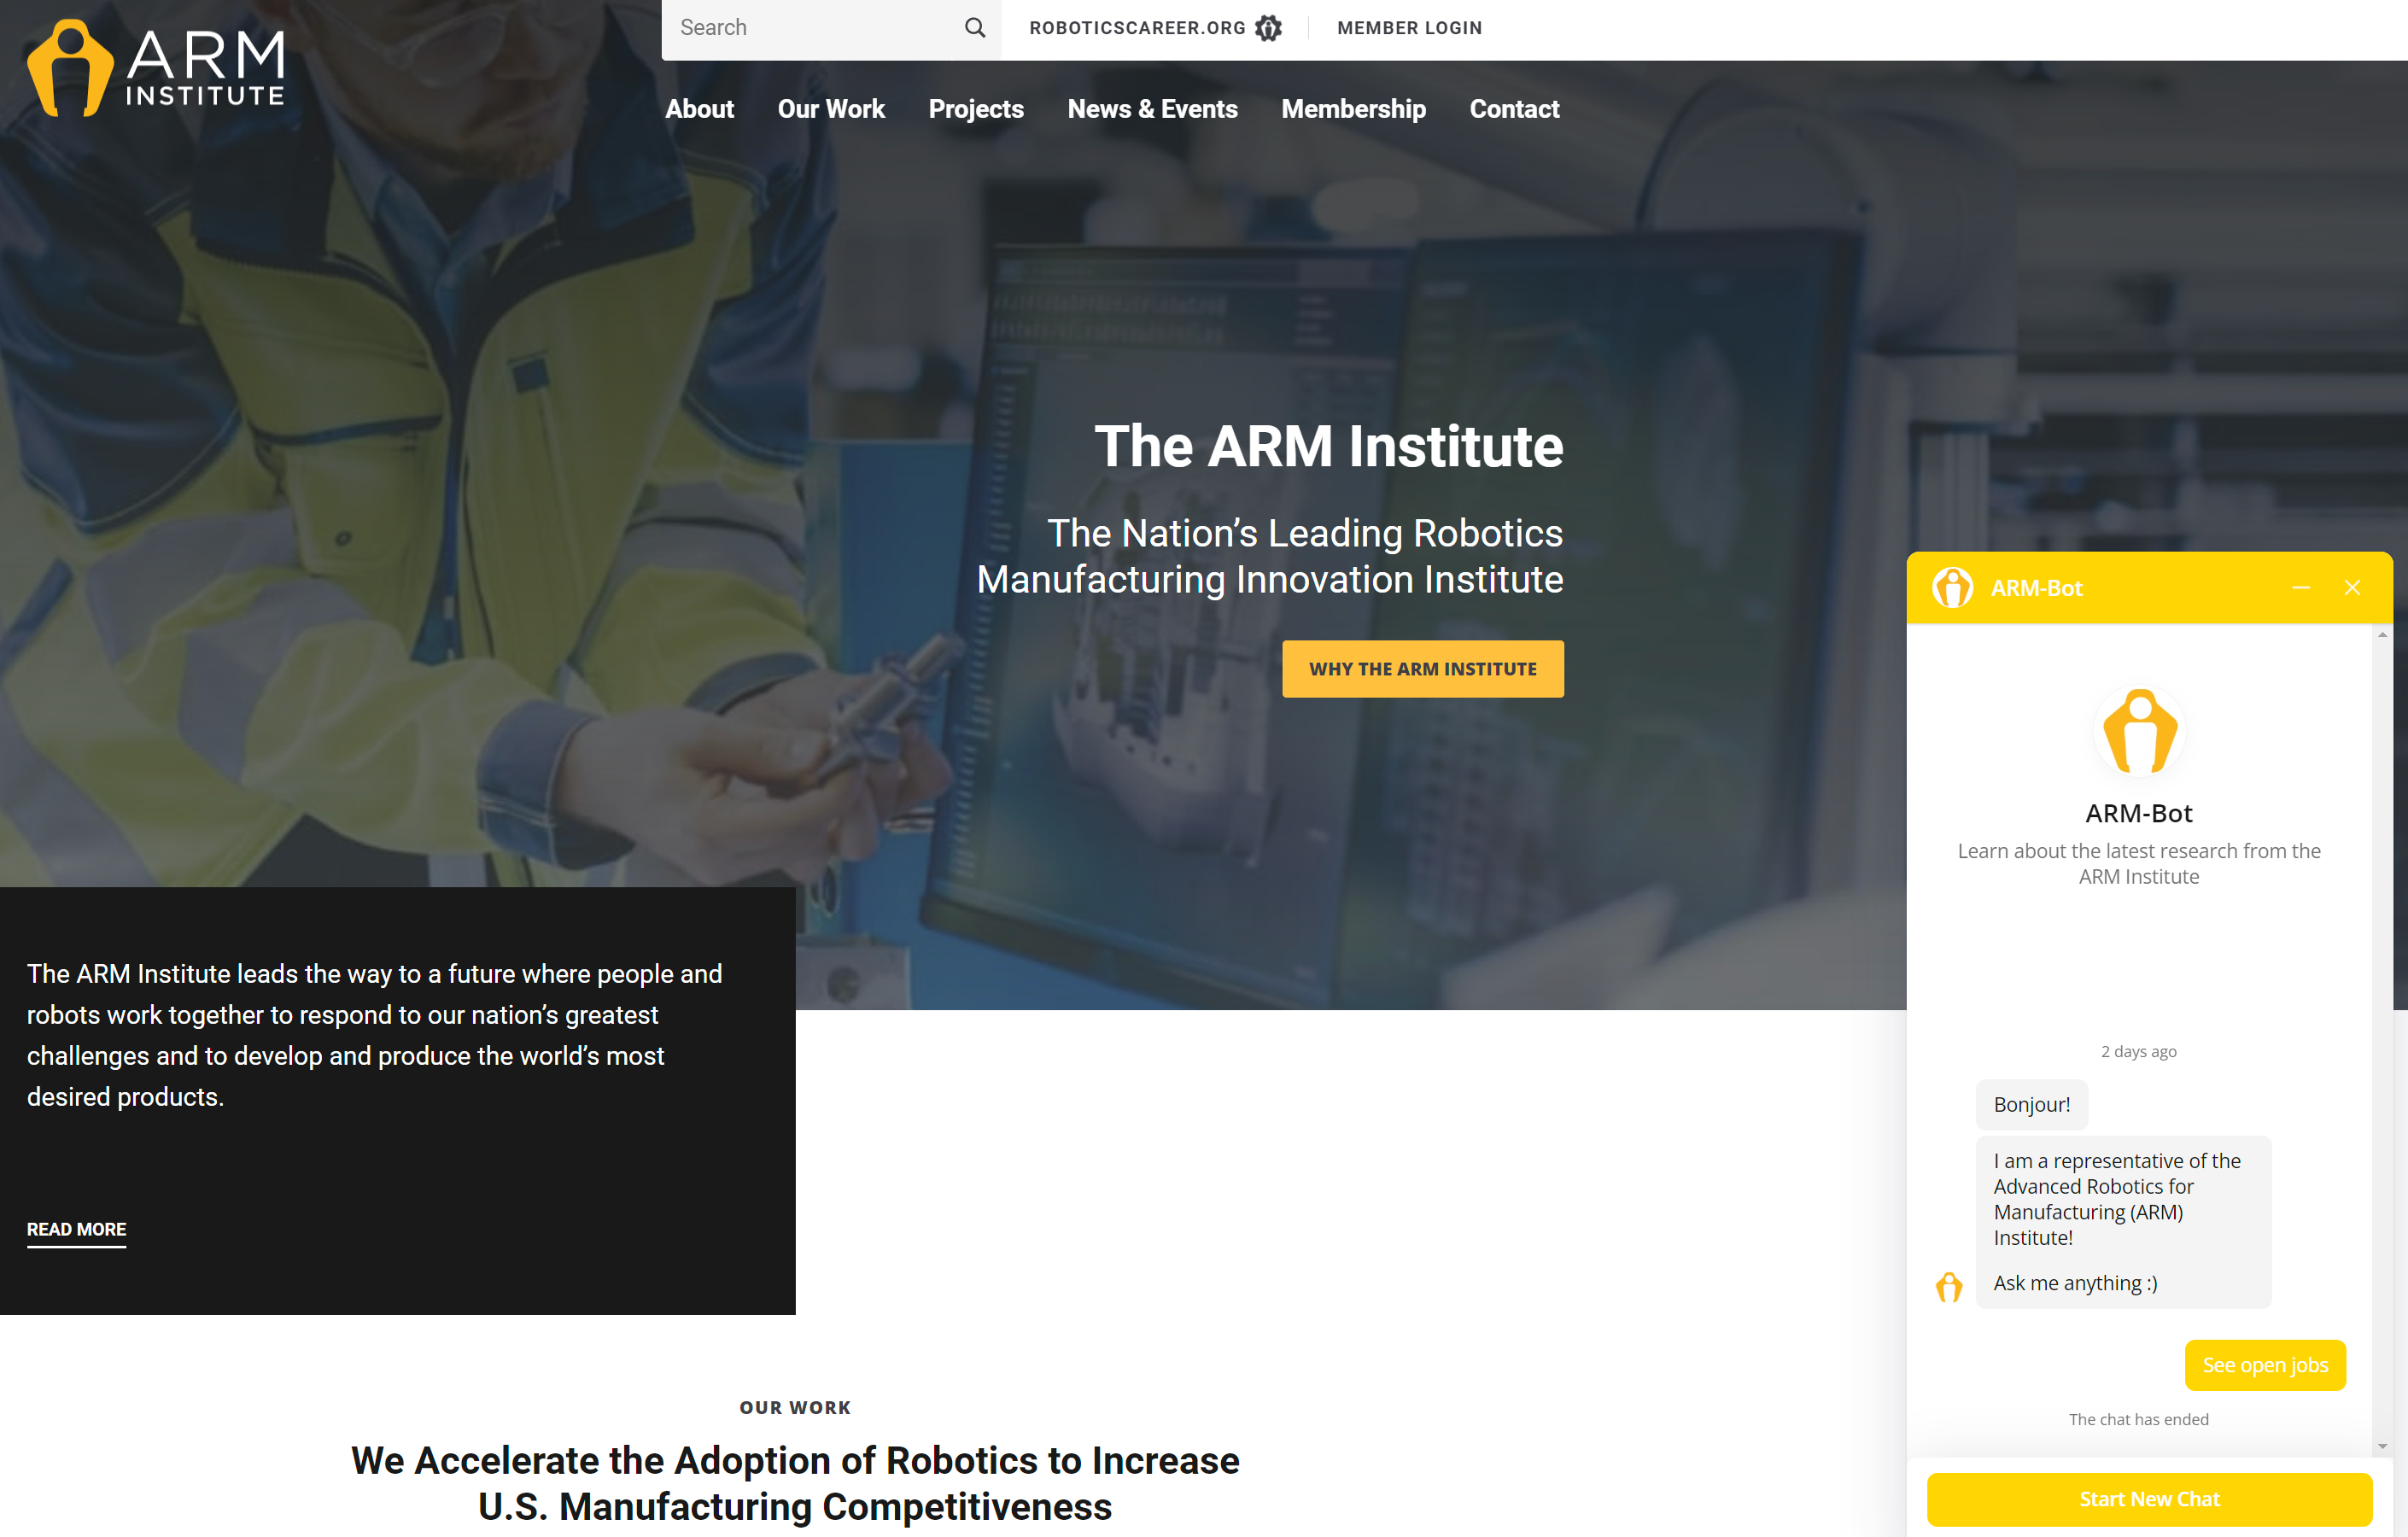Viewport: 2408px width, 1537px height.
Task: Close the ARM-Bot chat panel
Action: [x=2352, y=588]
